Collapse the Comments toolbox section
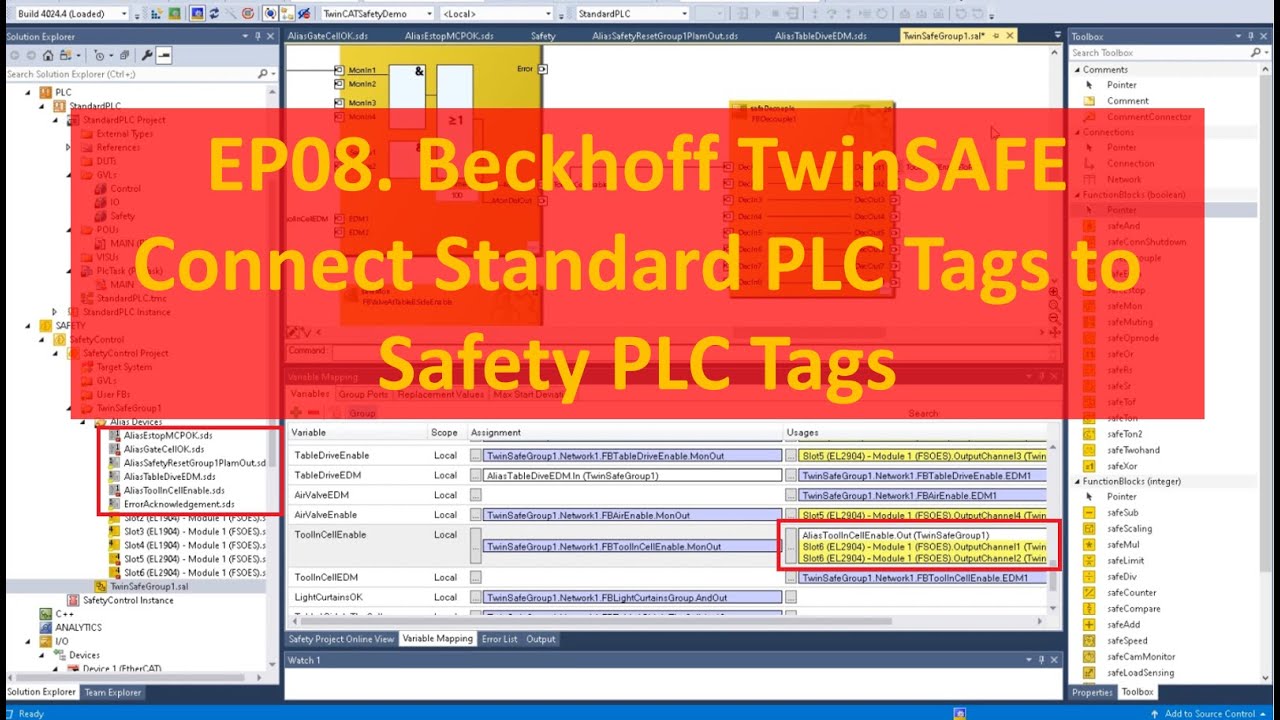Image resolution: width=1280 pixels, height=720 pixels. [1076, 70]
